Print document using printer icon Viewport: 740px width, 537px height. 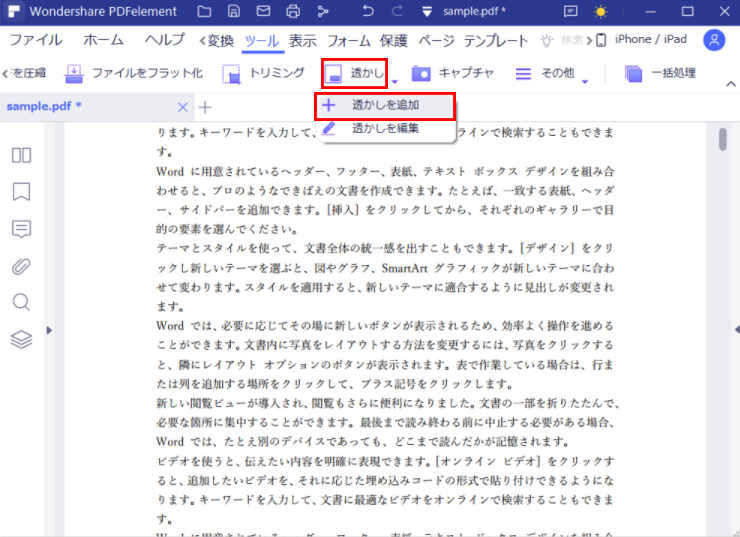293,11
